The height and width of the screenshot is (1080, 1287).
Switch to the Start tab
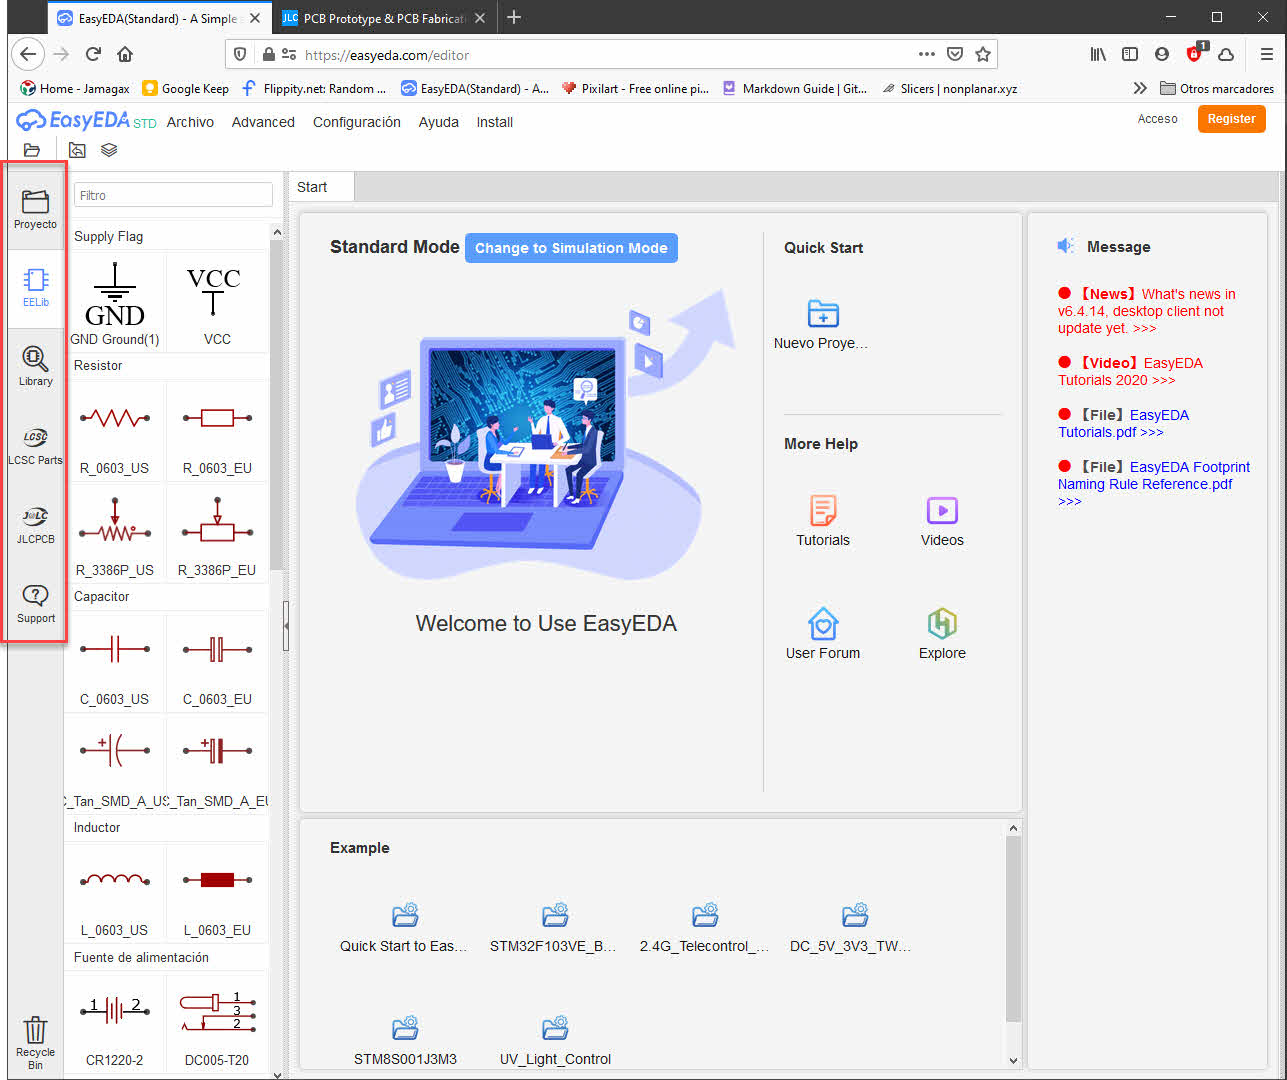tap(321, 187)
